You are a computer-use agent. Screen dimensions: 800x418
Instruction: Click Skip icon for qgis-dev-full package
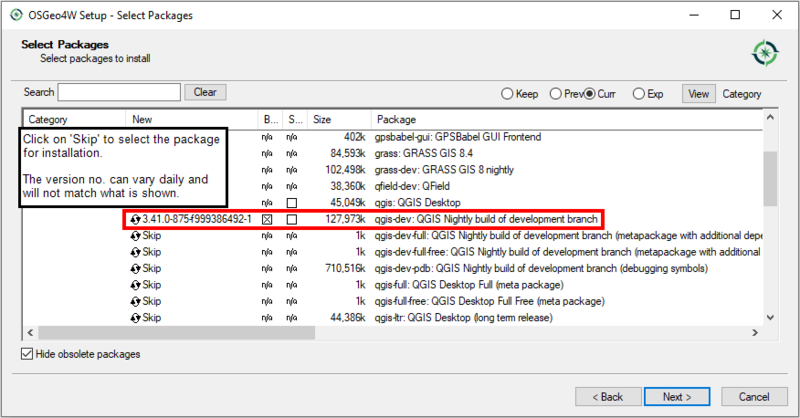[135, 235]
